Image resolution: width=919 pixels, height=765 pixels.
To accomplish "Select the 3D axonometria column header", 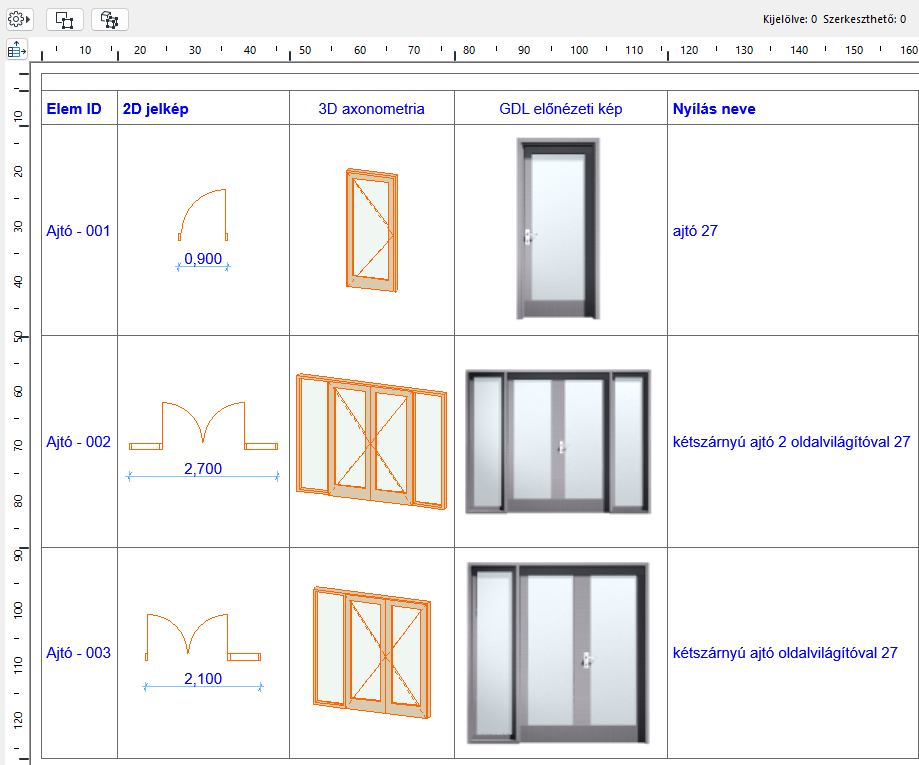I will tap(372, 108).
